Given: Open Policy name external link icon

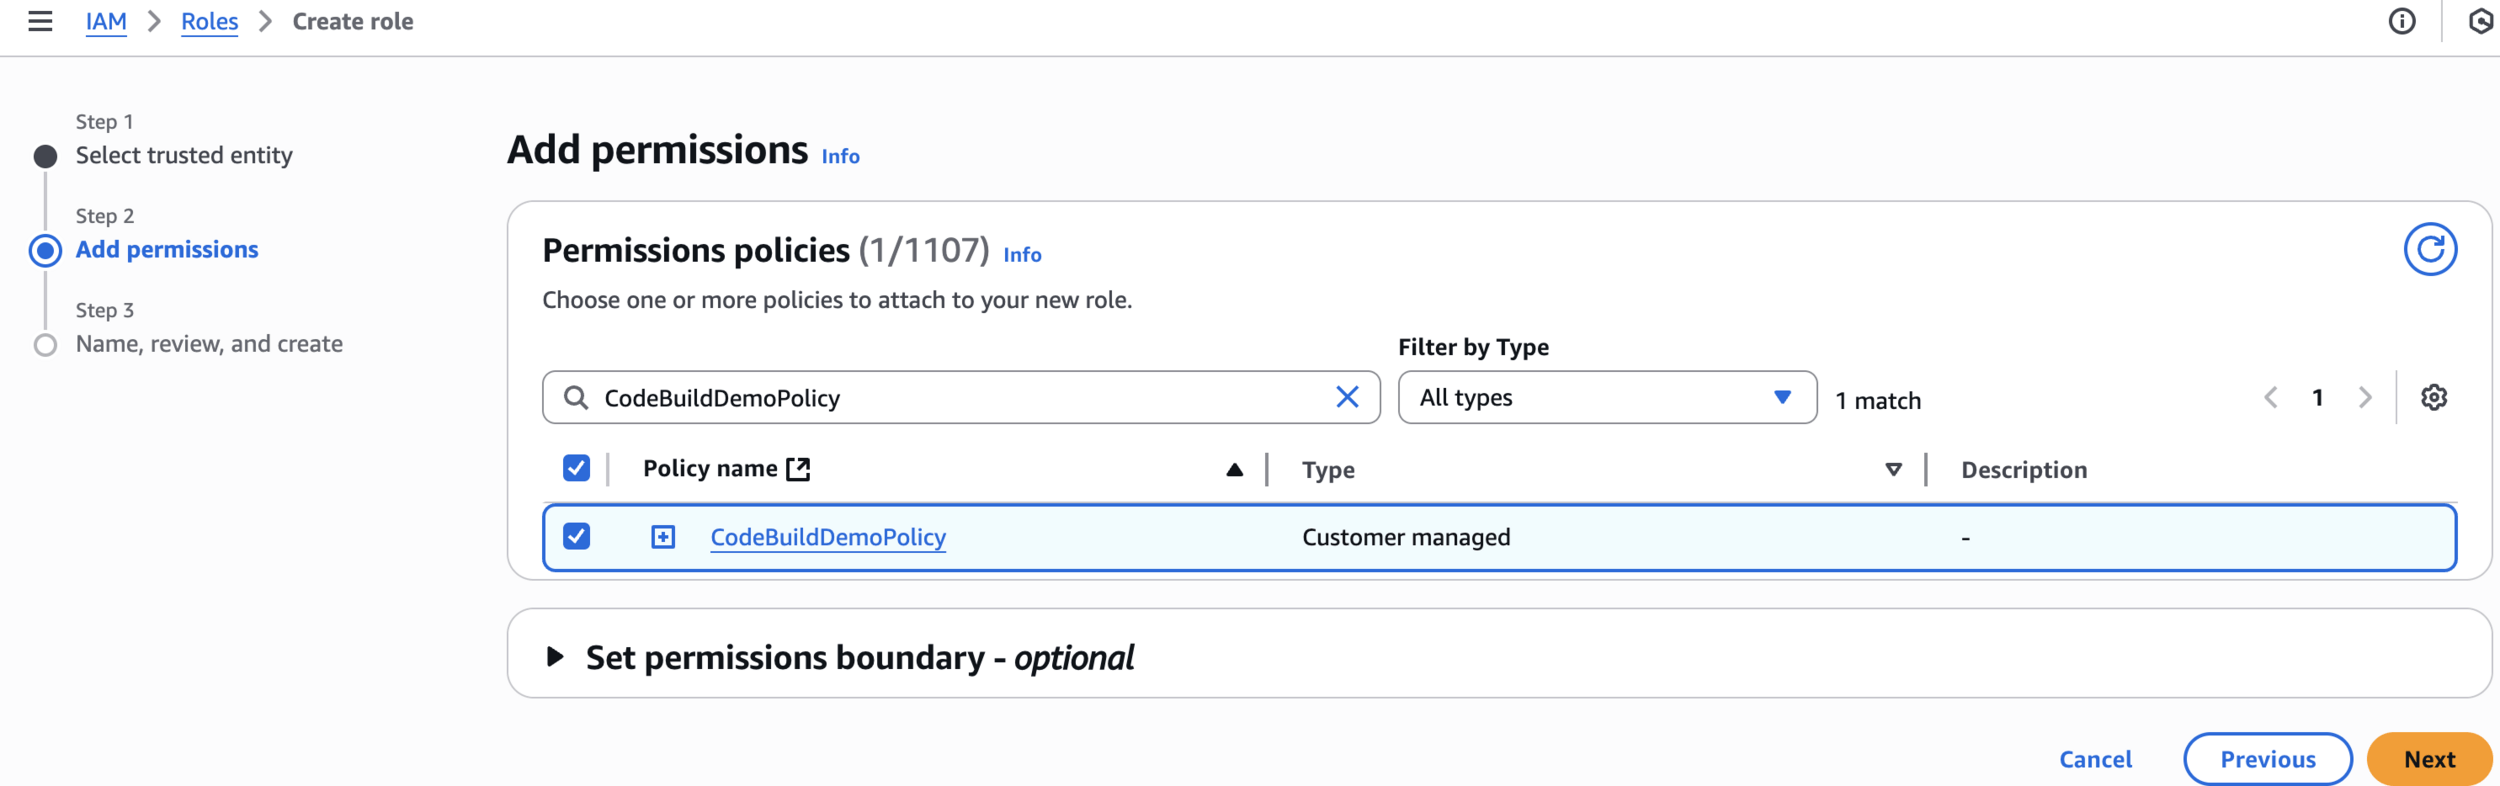Looking at the screenshot, I should coord(798,469).
